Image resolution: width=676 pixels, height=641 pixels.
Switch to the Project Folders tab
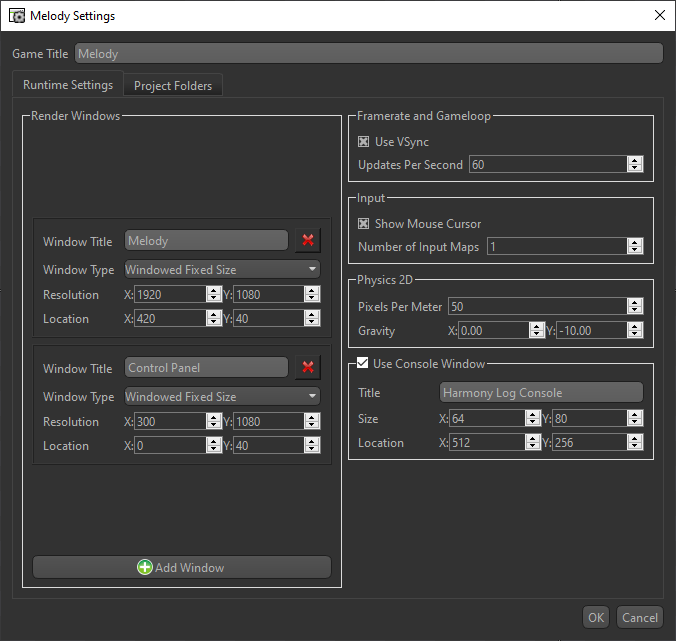coord(173,86)
